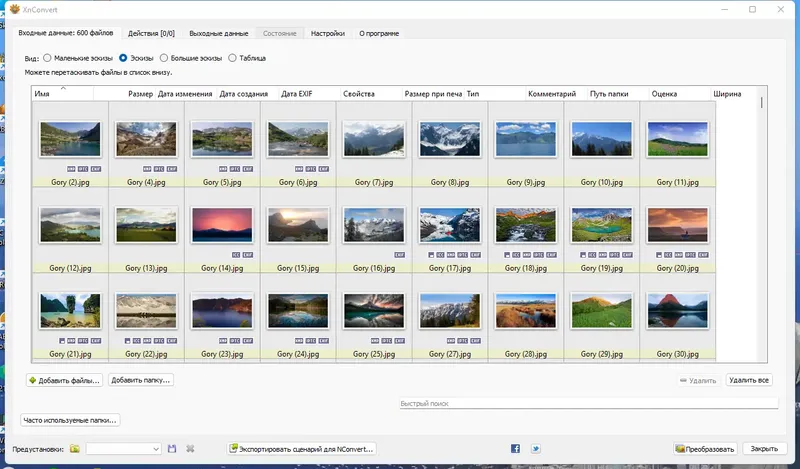Screen dimensions: 800x469
Task: Select Большие эскизы view radio
Action: 164,58
